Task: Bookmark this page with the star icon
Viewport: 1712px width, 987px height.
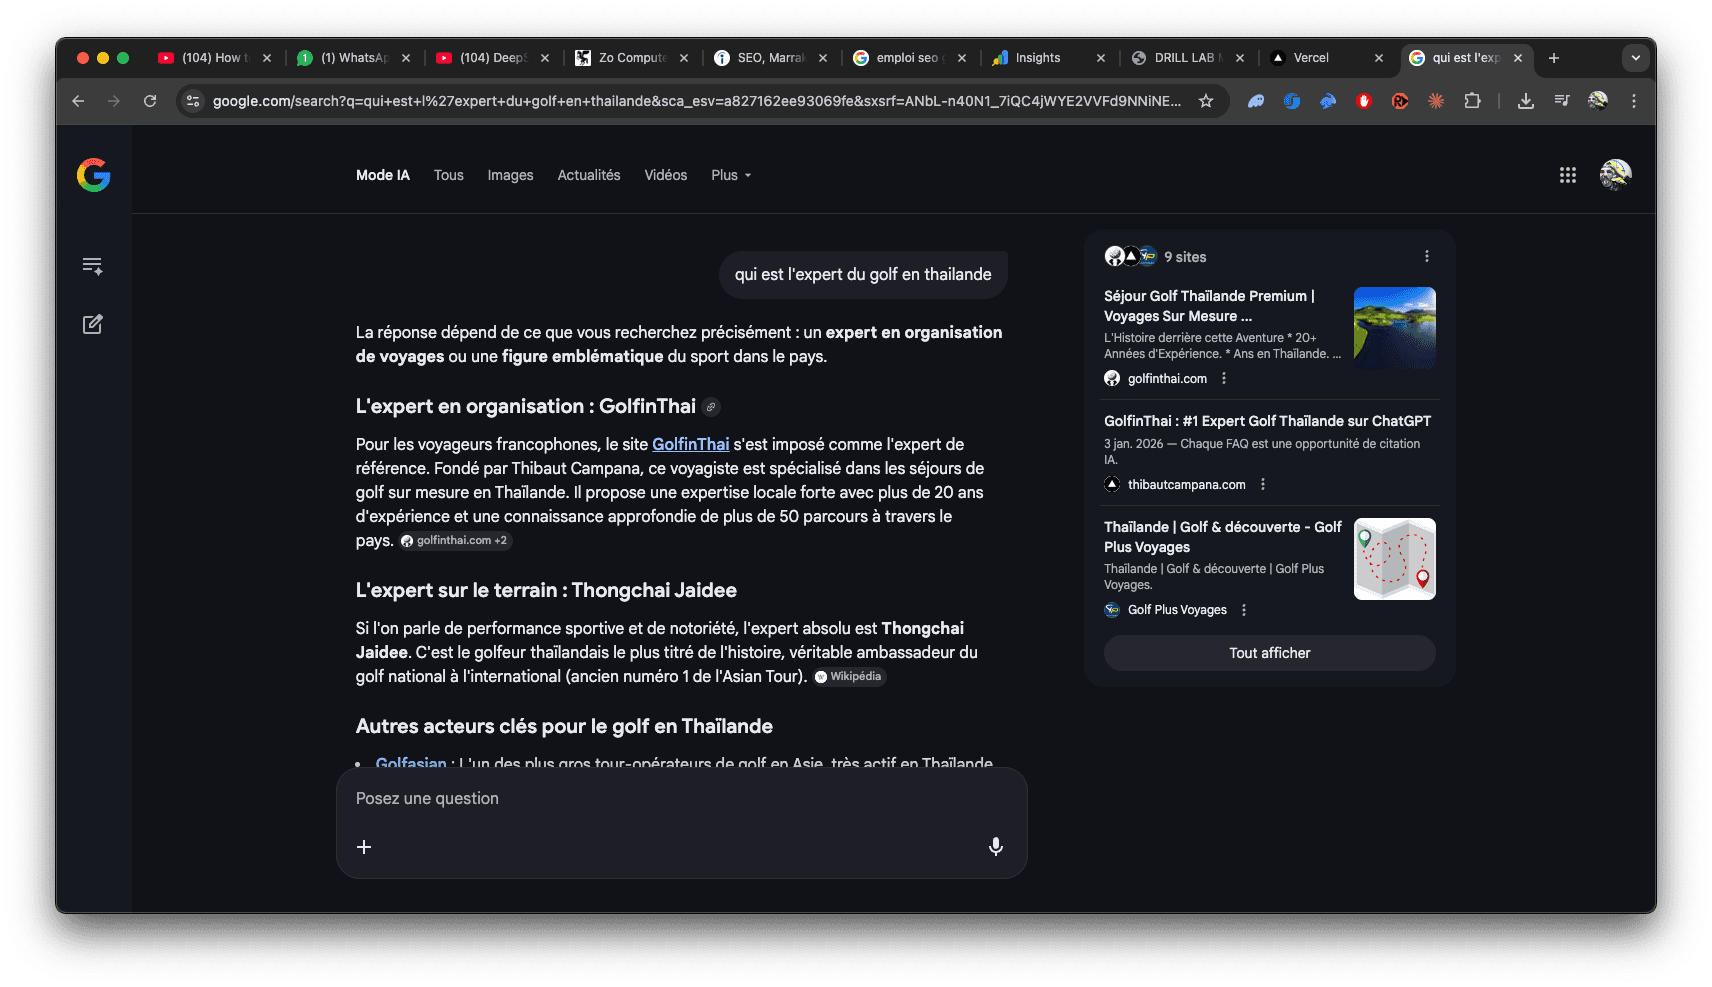Action: pyautogui.click(x=1206, y=101)
